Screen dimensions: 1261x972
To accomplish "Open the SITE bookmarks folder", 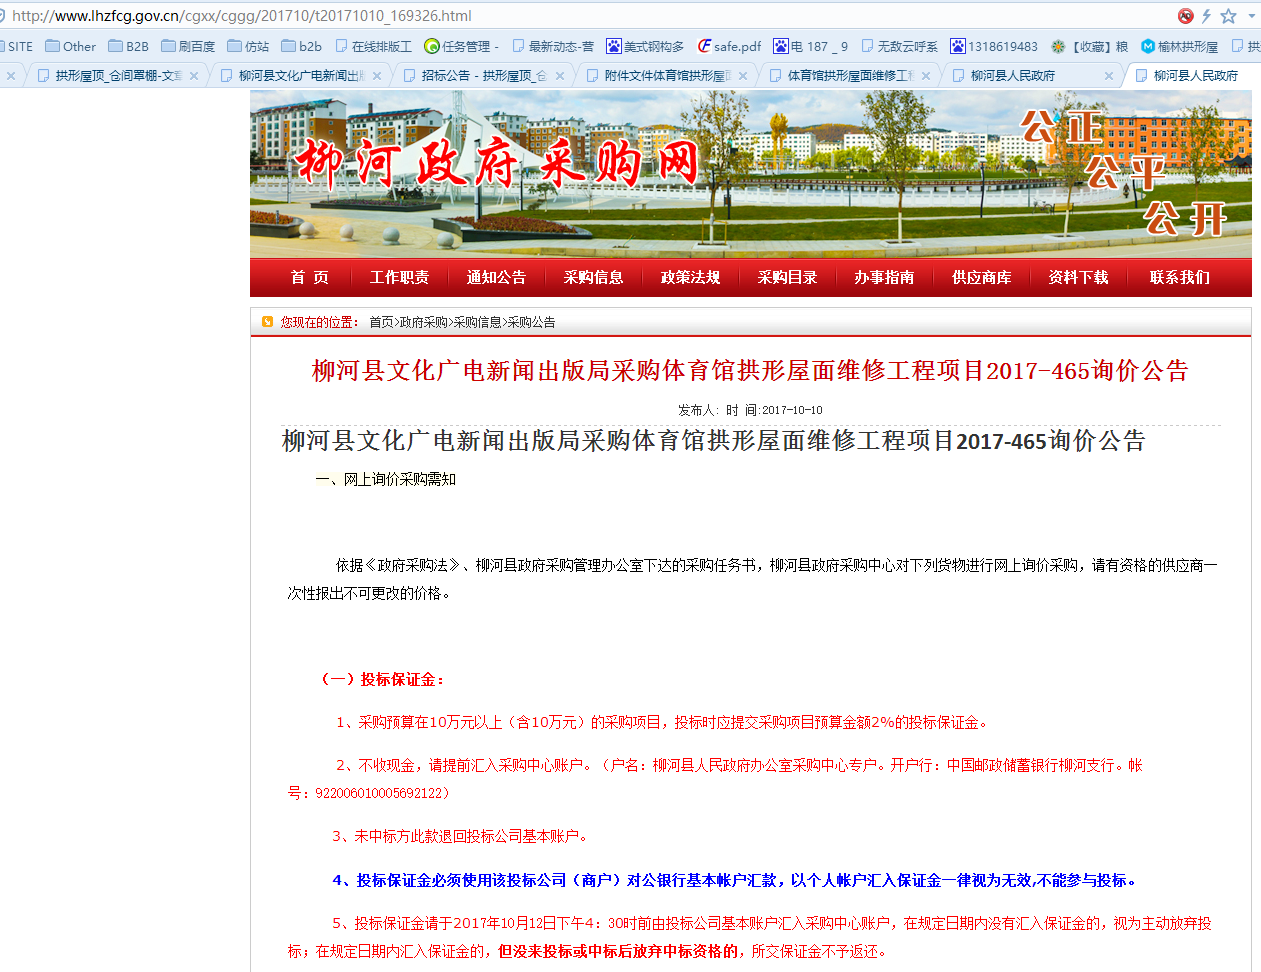I will [17, 46].
